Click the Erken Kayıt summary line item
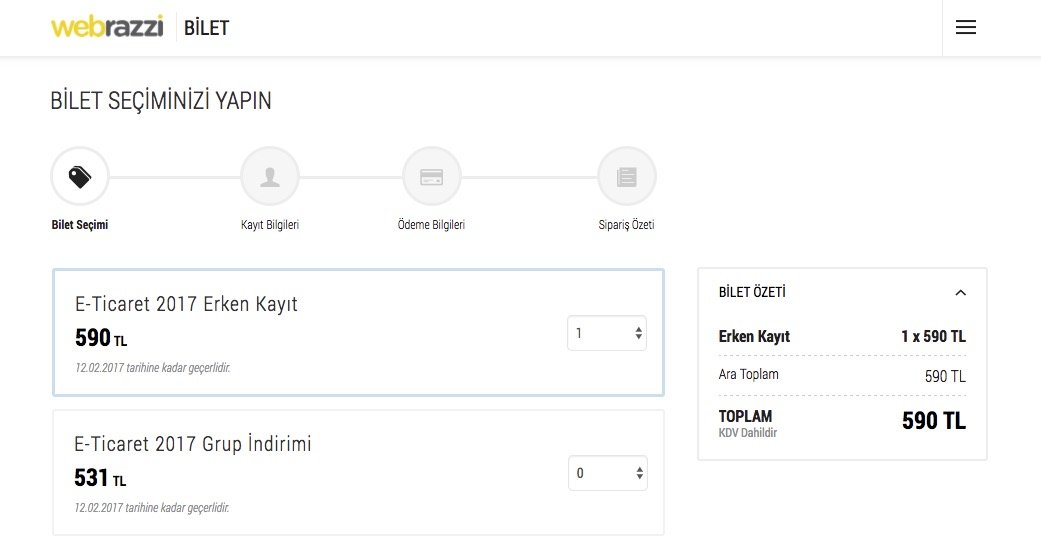The height and width of the screenshot is (543, 1041). (754, 336)
